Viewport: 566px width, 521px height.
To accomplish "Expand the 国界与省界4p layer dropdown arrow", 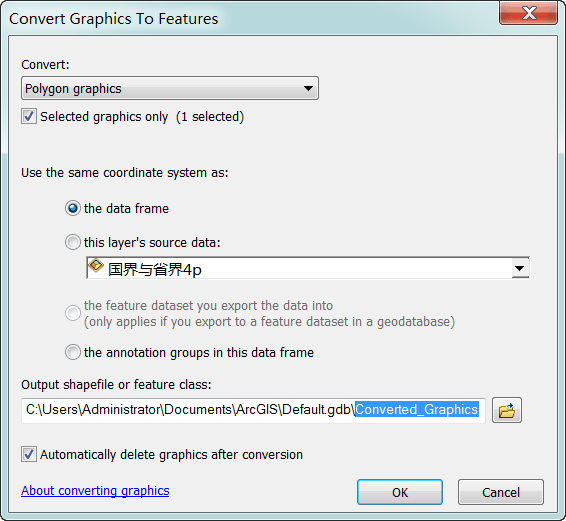I will [520, 268].
